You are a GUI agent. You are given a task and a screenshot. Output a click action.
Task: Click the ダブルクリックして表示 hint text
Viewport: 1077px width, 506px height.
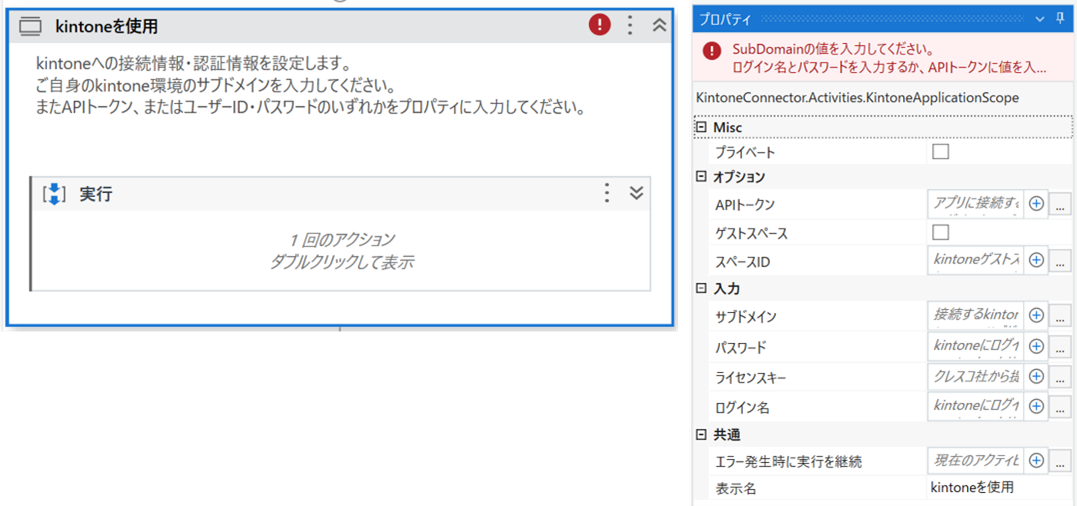342,262
